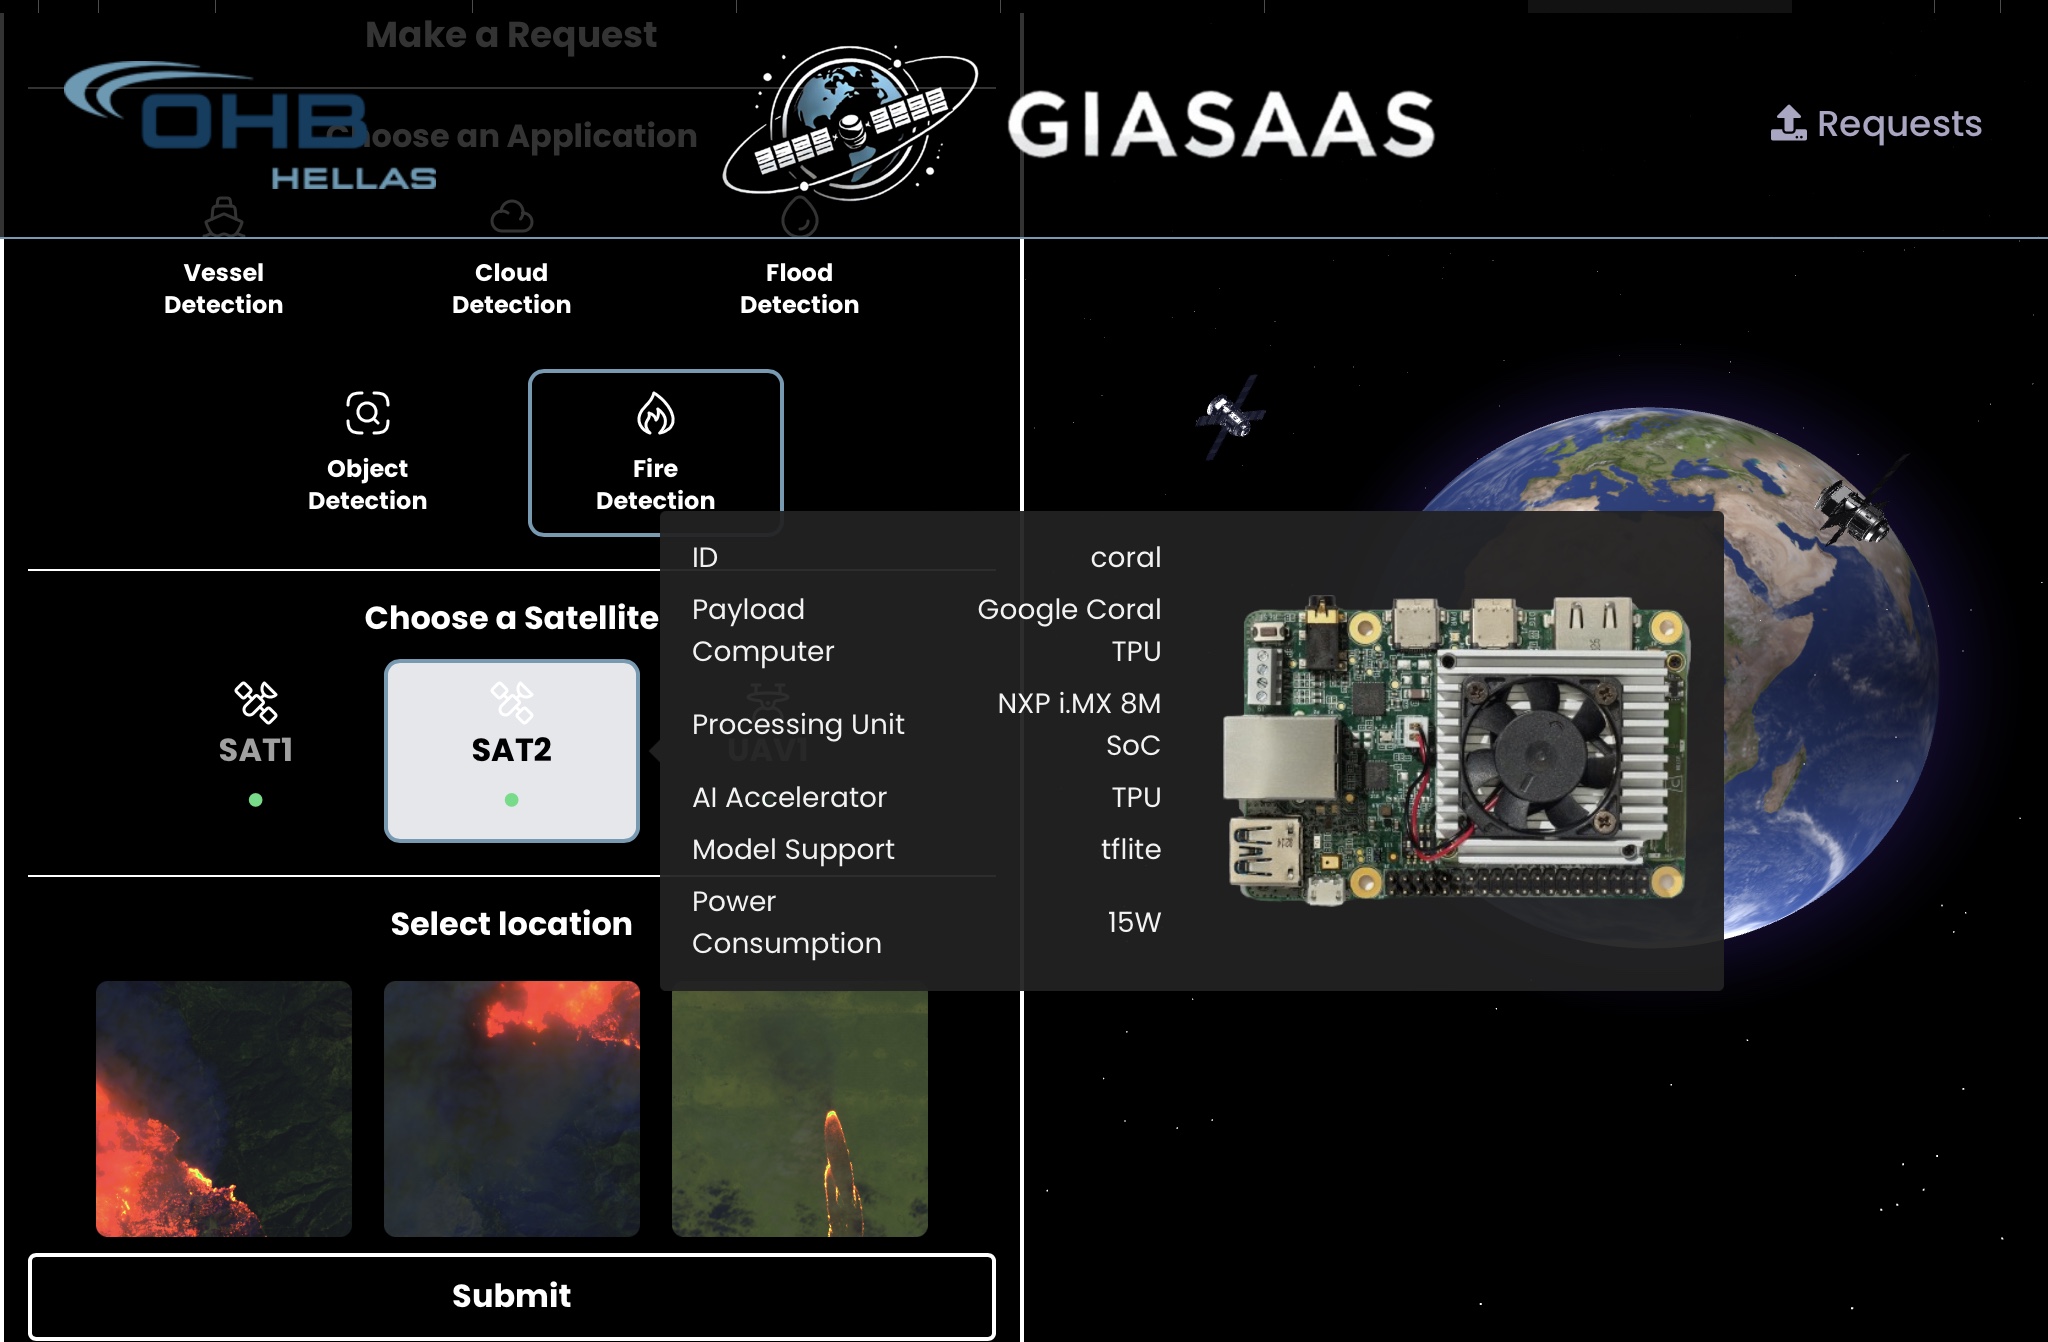Click the 'AI Accelerator' label
2048x1342 pixels.
coord(789,797)
